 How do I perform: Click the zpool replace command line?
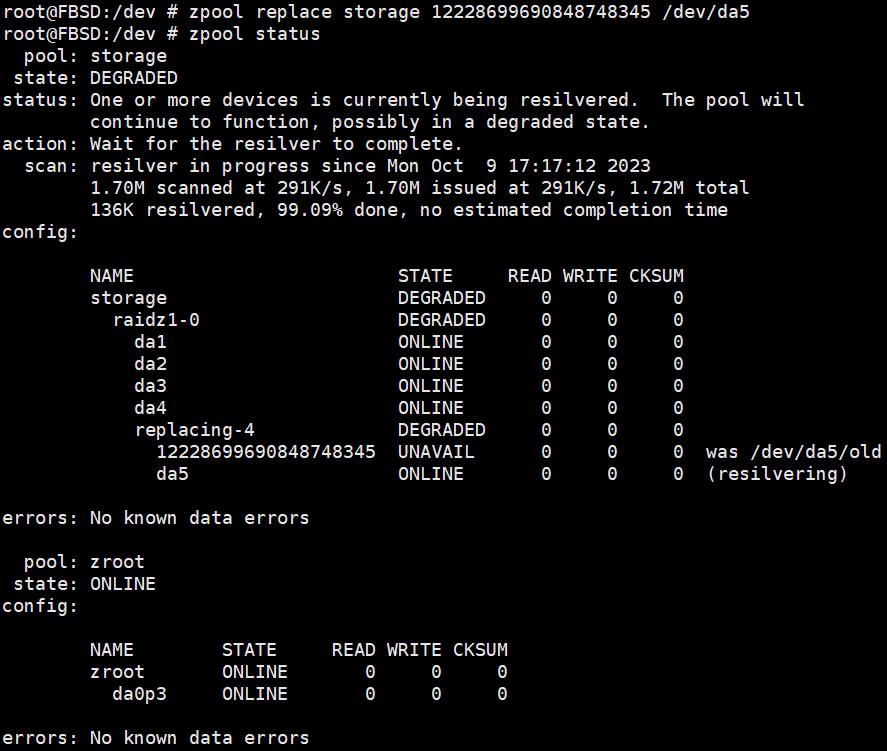coord(376,12)
